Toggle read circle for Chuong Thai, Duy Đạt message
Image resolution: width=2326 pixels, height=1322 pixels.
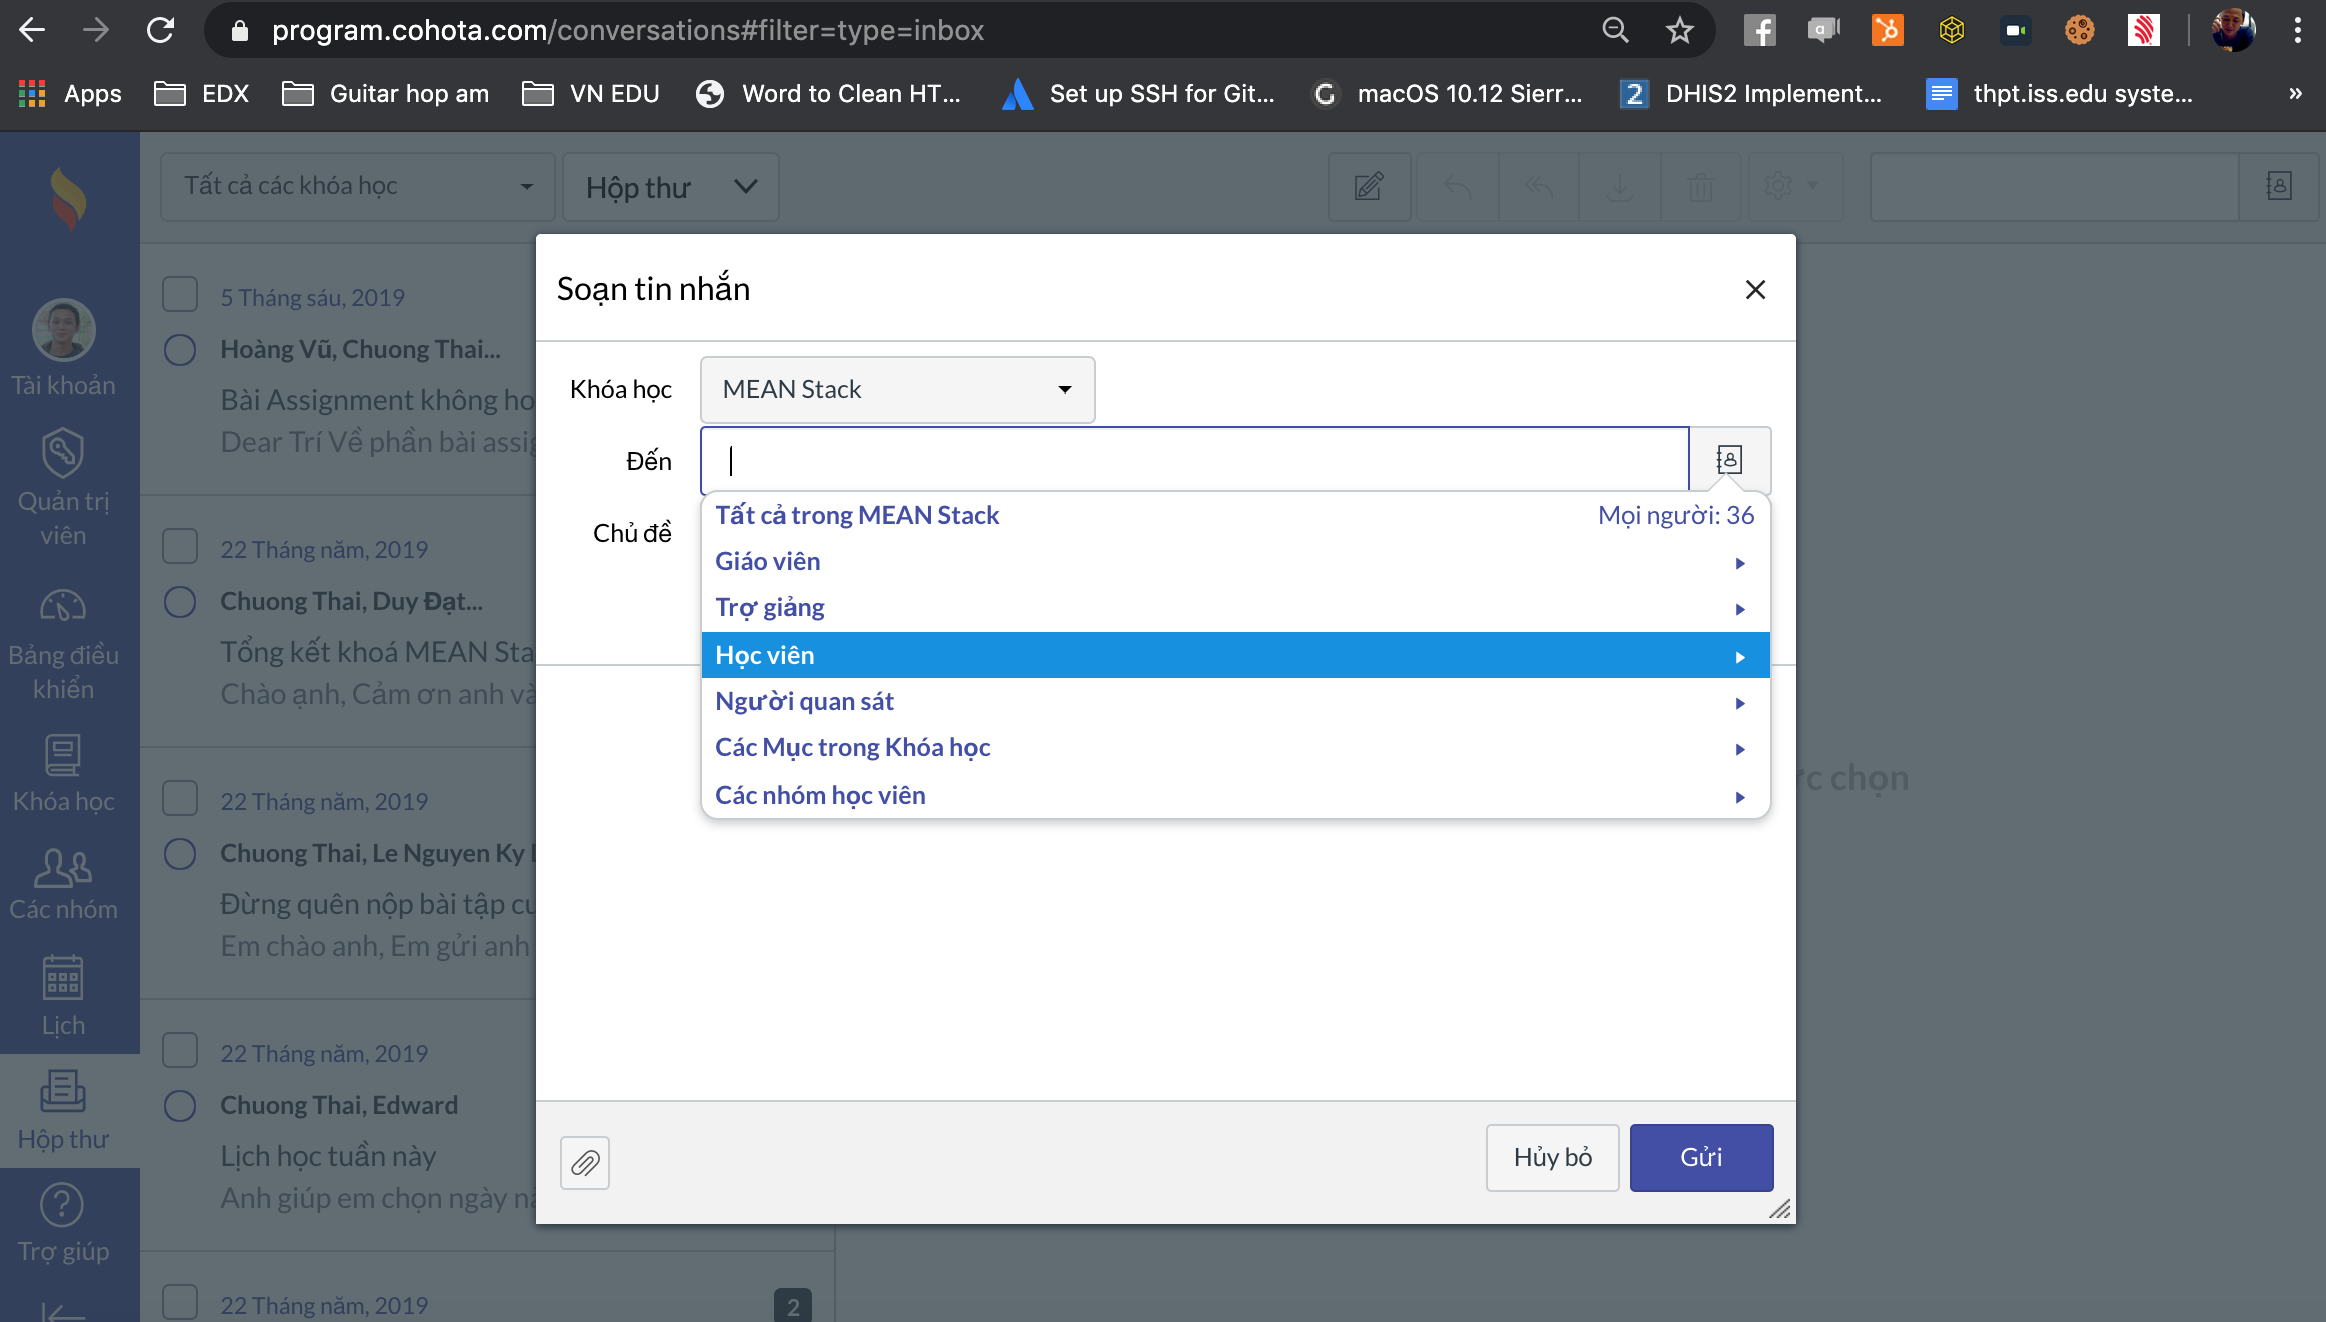180,602
